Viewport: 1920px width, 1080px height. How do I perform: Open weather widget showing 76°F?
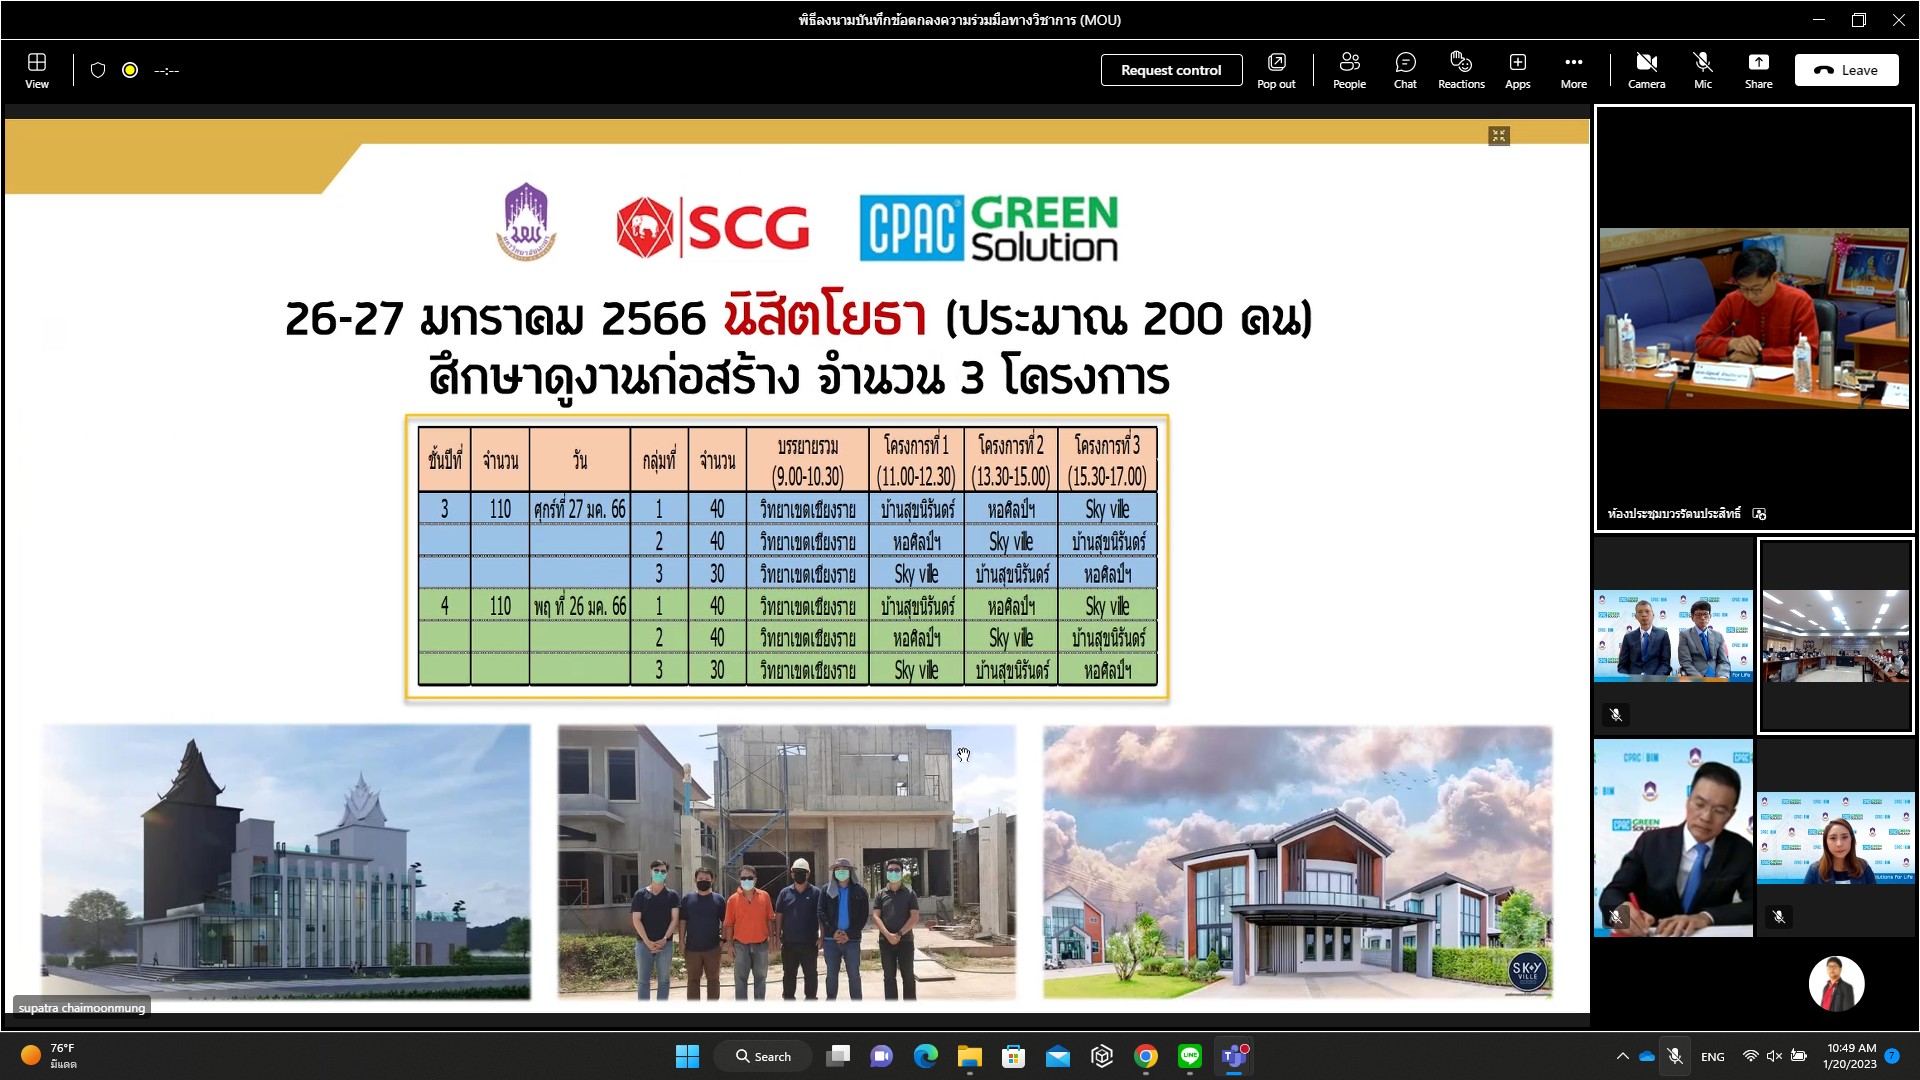[x=50, y=1056]
